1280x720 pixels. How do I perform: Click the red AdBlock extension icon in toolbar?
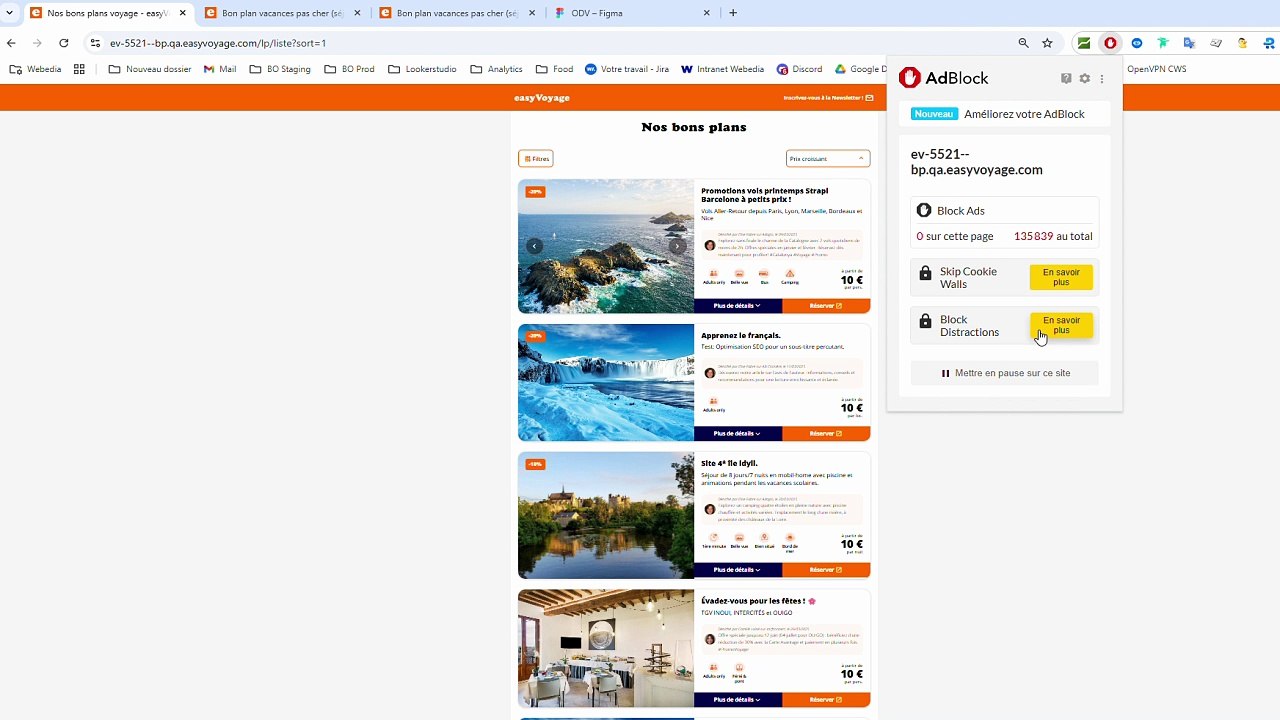(1110, 43)
